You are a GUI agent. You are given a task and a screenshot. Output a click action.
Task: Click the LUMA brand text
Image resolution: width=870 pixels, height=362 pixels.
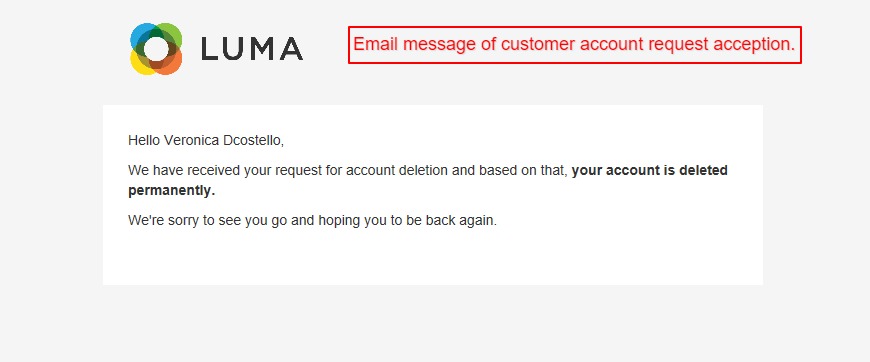[252, 49]
